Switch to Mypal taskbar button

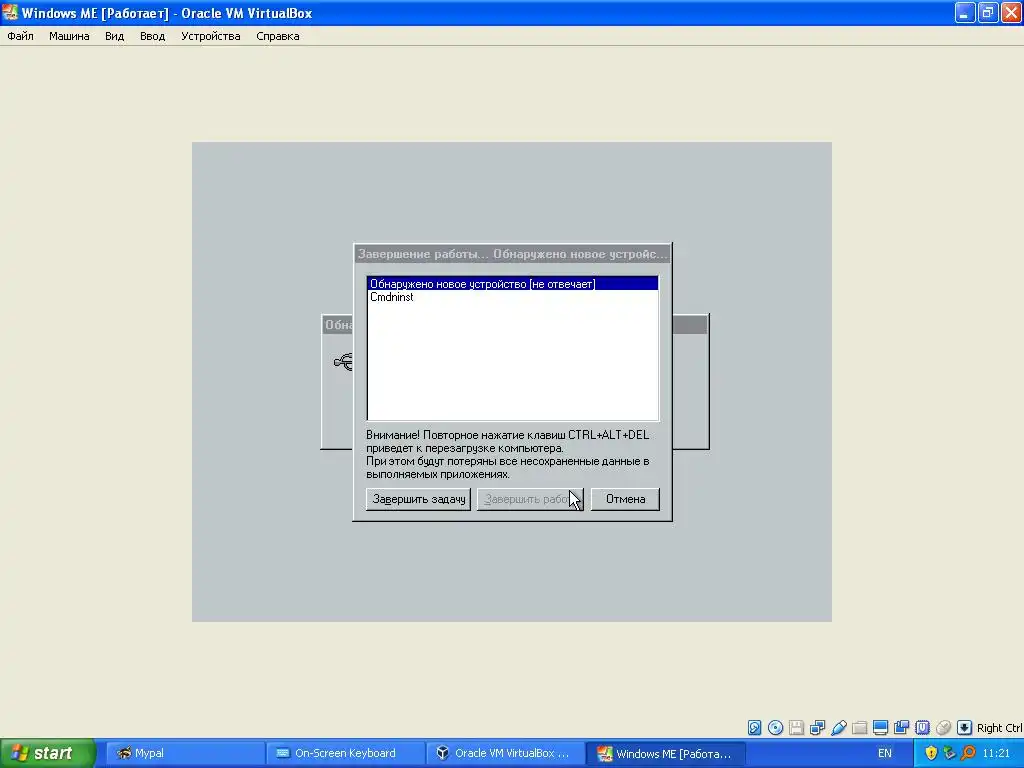pyautogui.click(x=185, y=753)
